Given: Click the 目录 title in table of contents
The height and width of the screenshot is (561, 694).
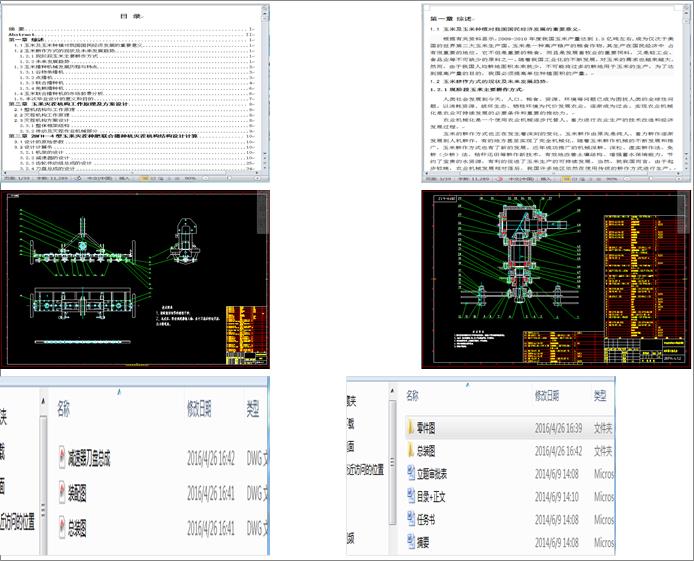Looking at the screenshot, I should coord(132,16).
